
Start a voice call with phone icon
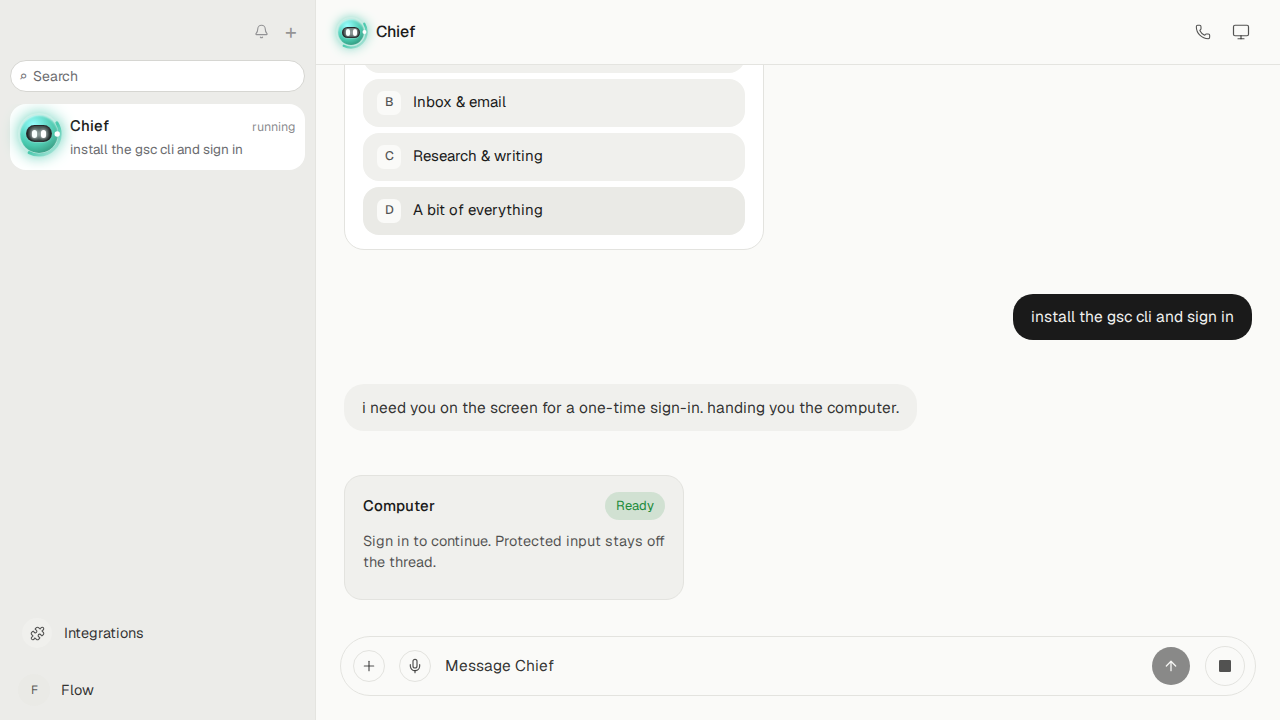point(1203,32)
